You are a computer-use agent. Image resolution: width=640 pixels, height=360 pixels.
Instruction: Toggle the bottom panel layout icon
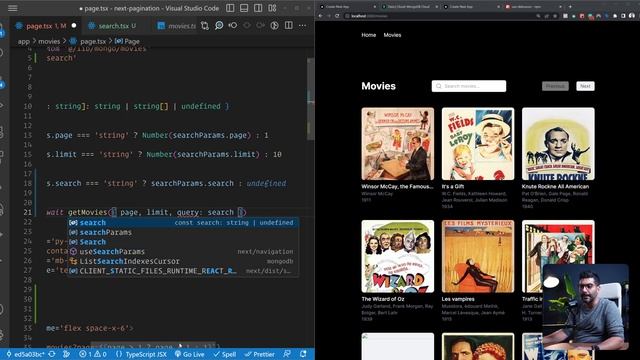(x=244, y=8)
